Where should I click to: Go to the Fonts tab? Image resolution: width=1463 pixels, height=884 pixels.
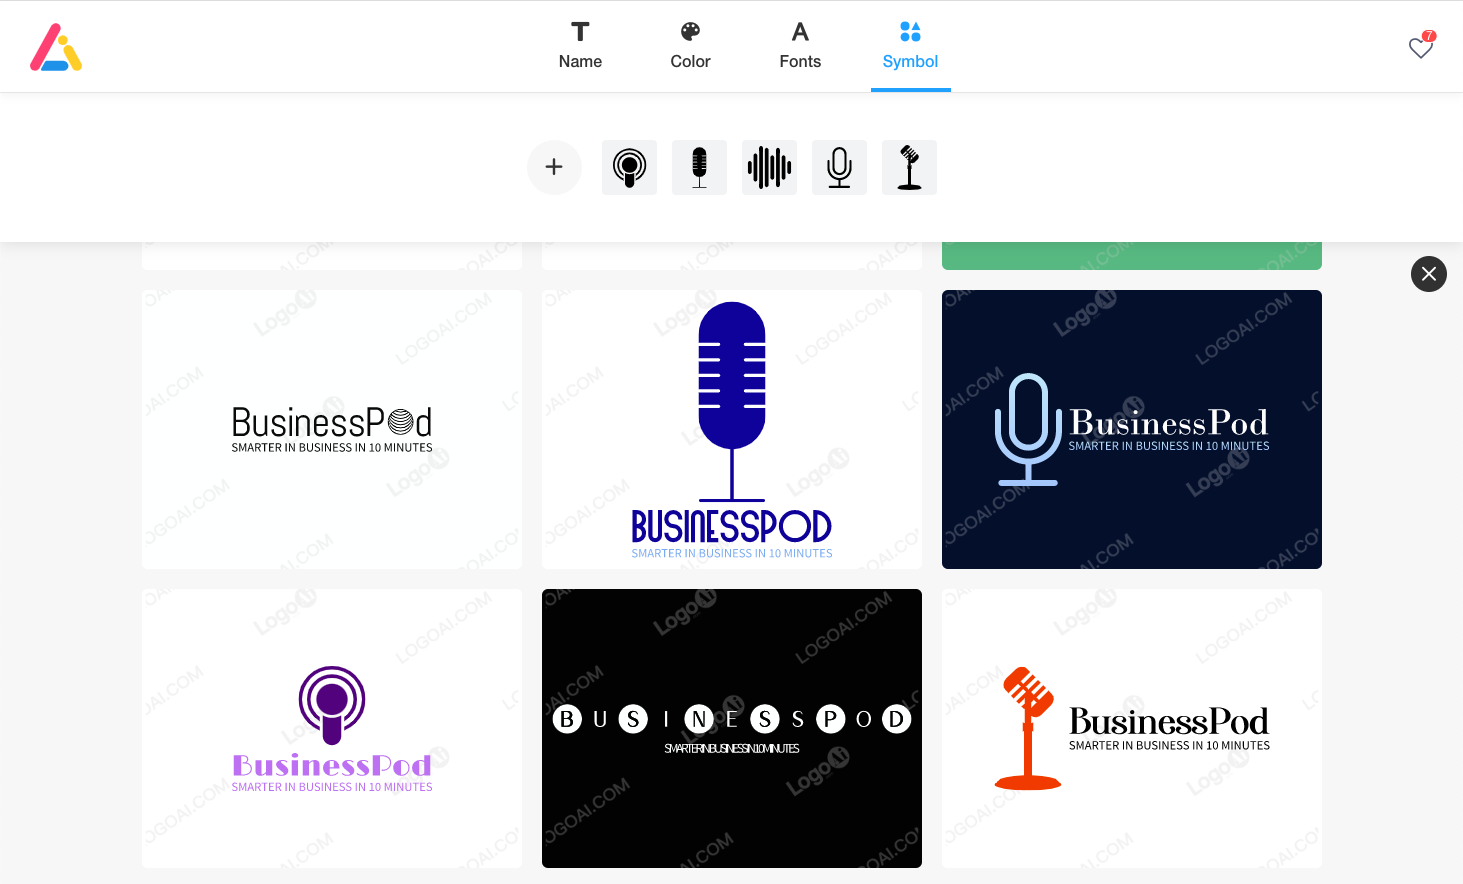click(x=800, y=46)
